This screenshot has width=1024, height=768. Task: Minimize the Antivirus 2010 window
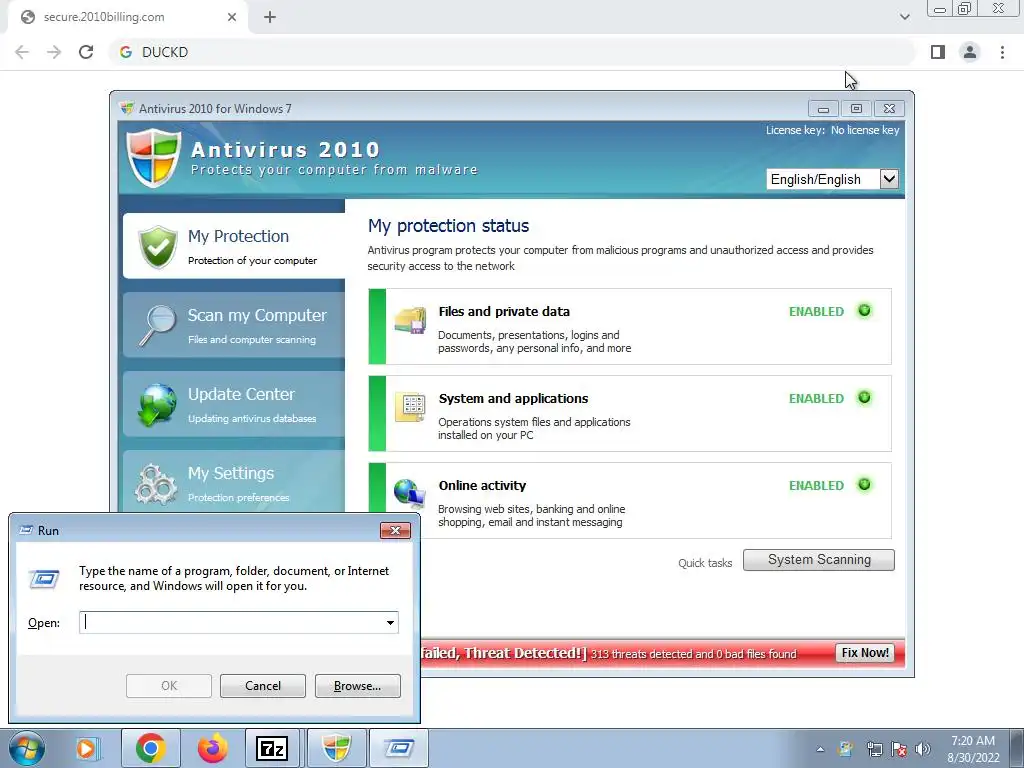coord(823,108)
